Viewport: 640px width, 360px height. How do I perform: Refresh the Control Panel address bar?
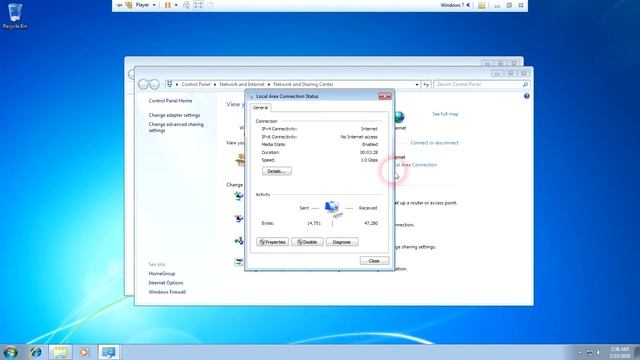[x=426, y=84]
